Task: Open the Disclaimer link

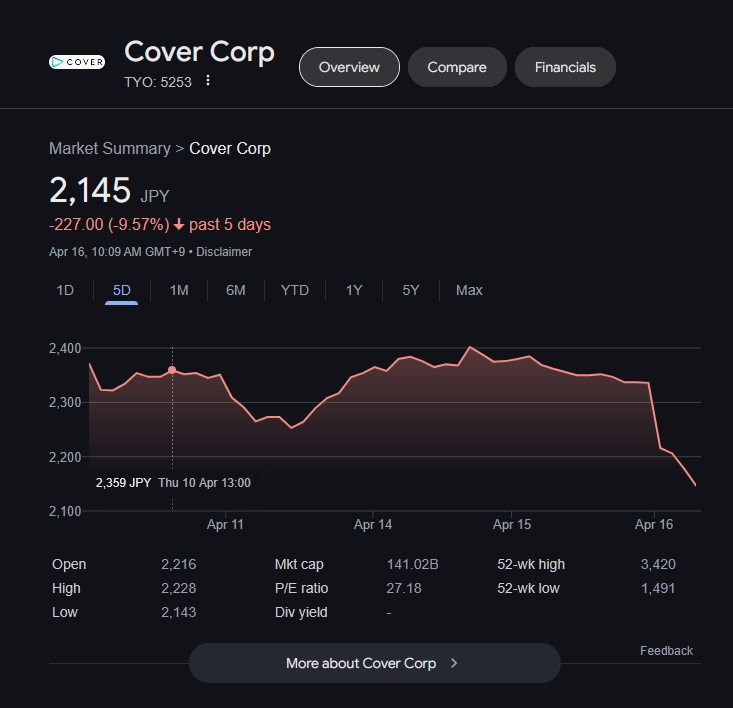Action: click(224, 252)
